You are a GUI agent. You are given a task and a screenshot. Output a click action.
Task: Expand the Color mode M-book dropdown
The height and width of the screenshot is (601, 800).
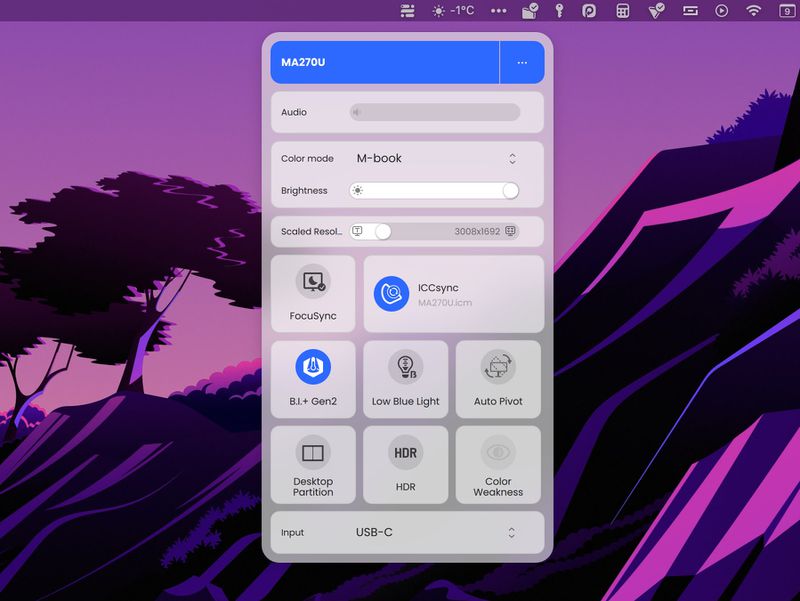coord(512,158)
